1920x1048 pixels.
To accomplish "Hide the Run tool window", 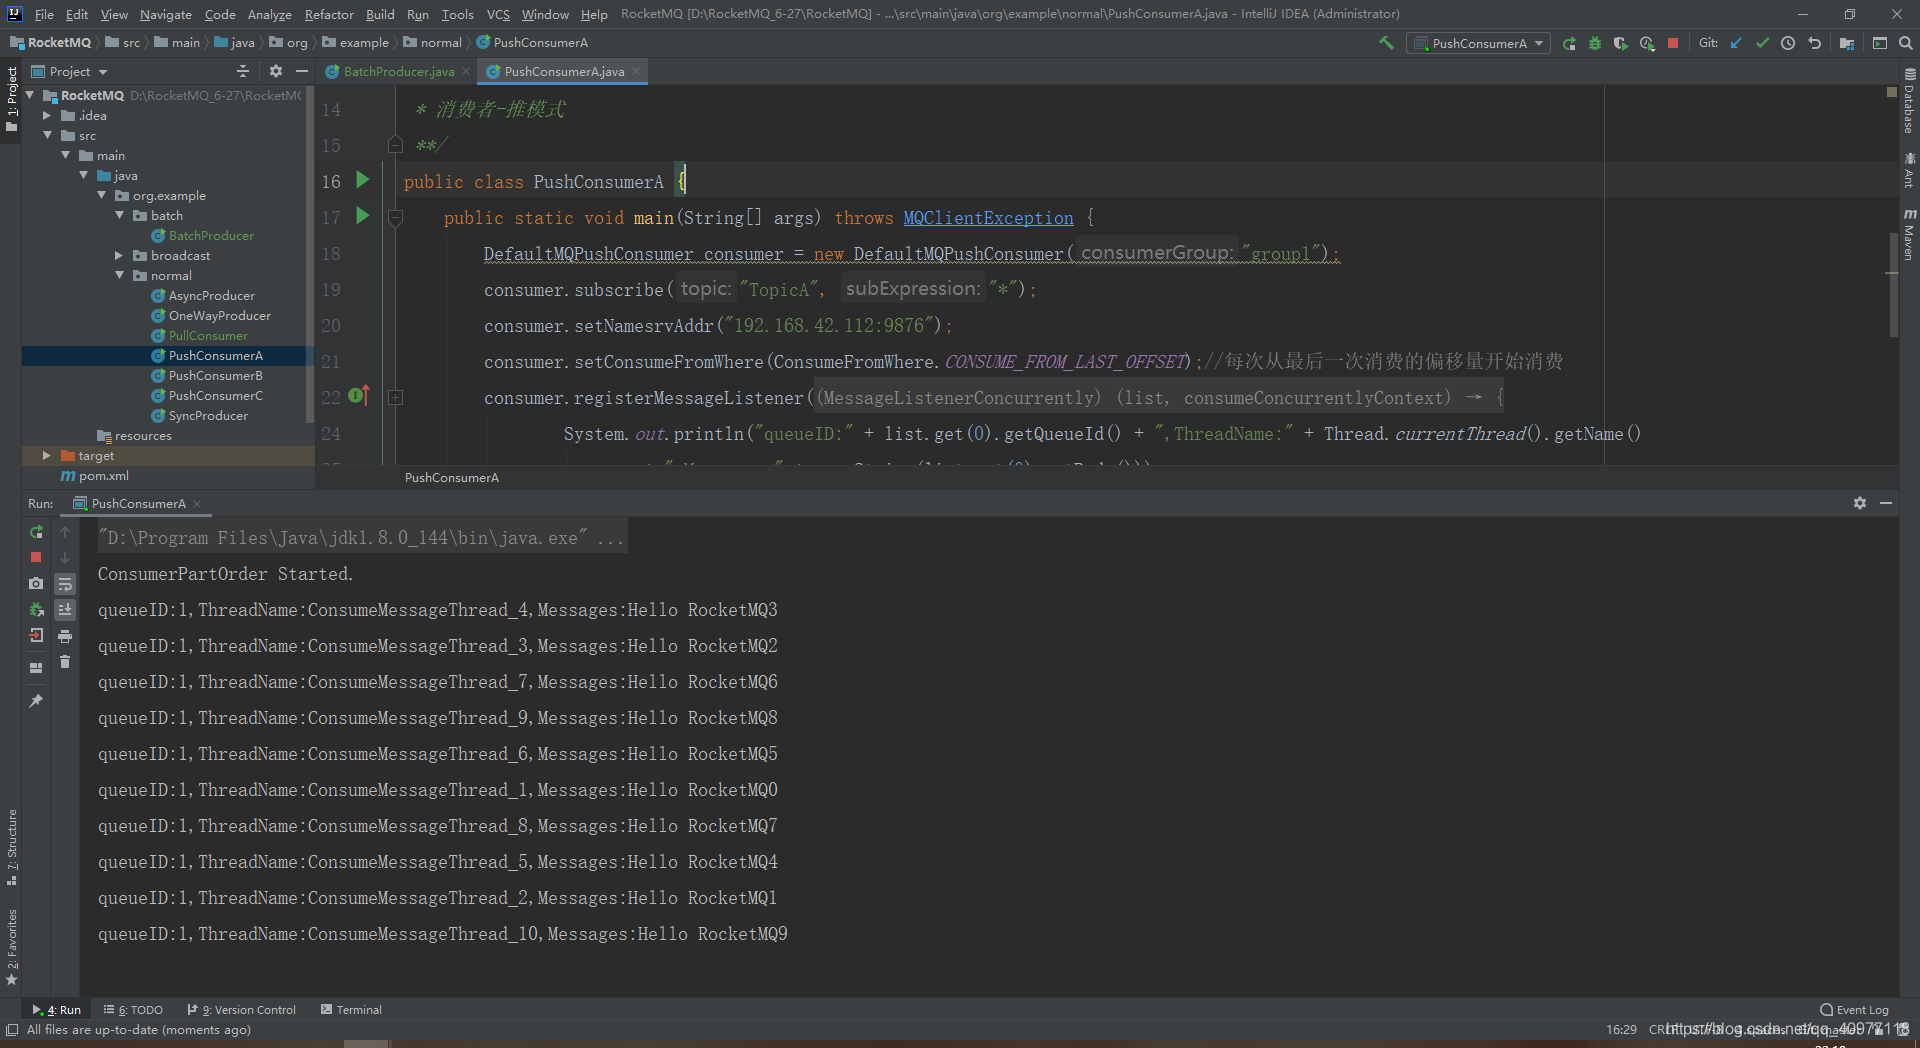I will (1886, 503).
